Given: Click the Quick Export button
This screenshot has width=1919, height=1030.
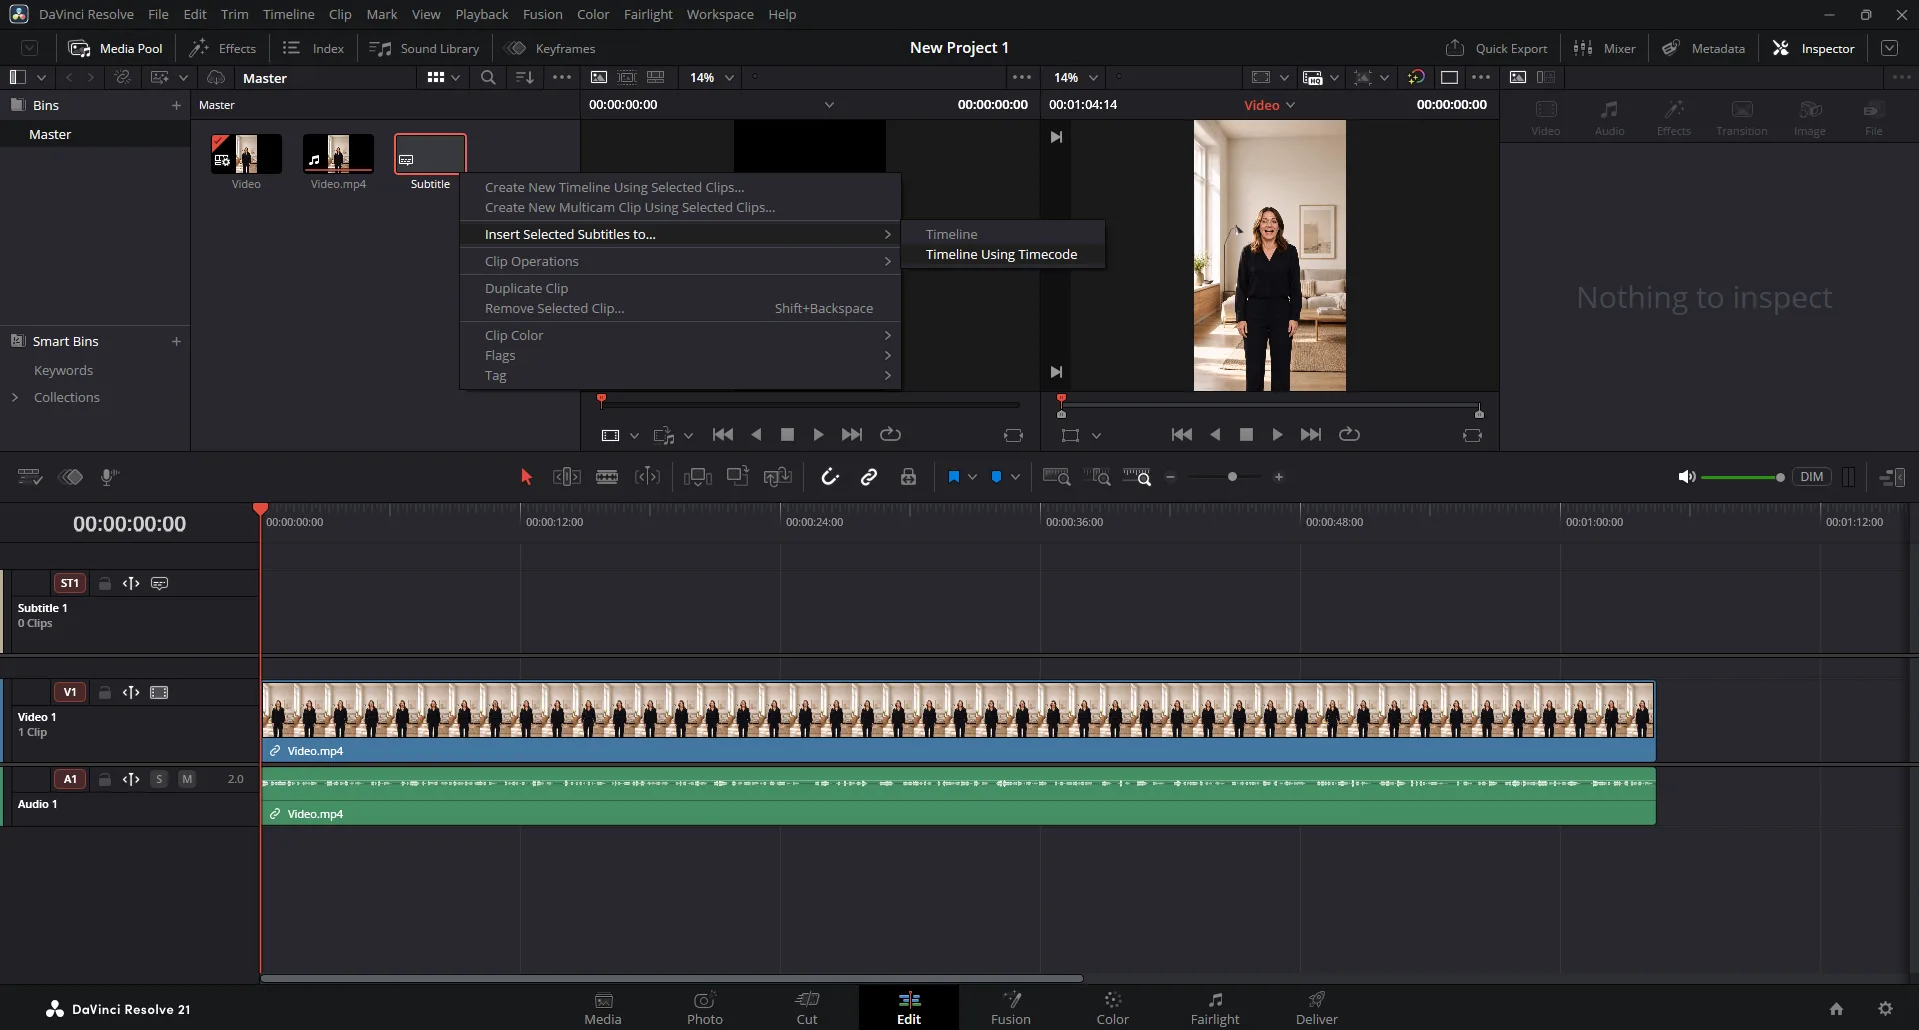Looking at the screenshot, I should pyautogui.click(x=1496, y=48).
